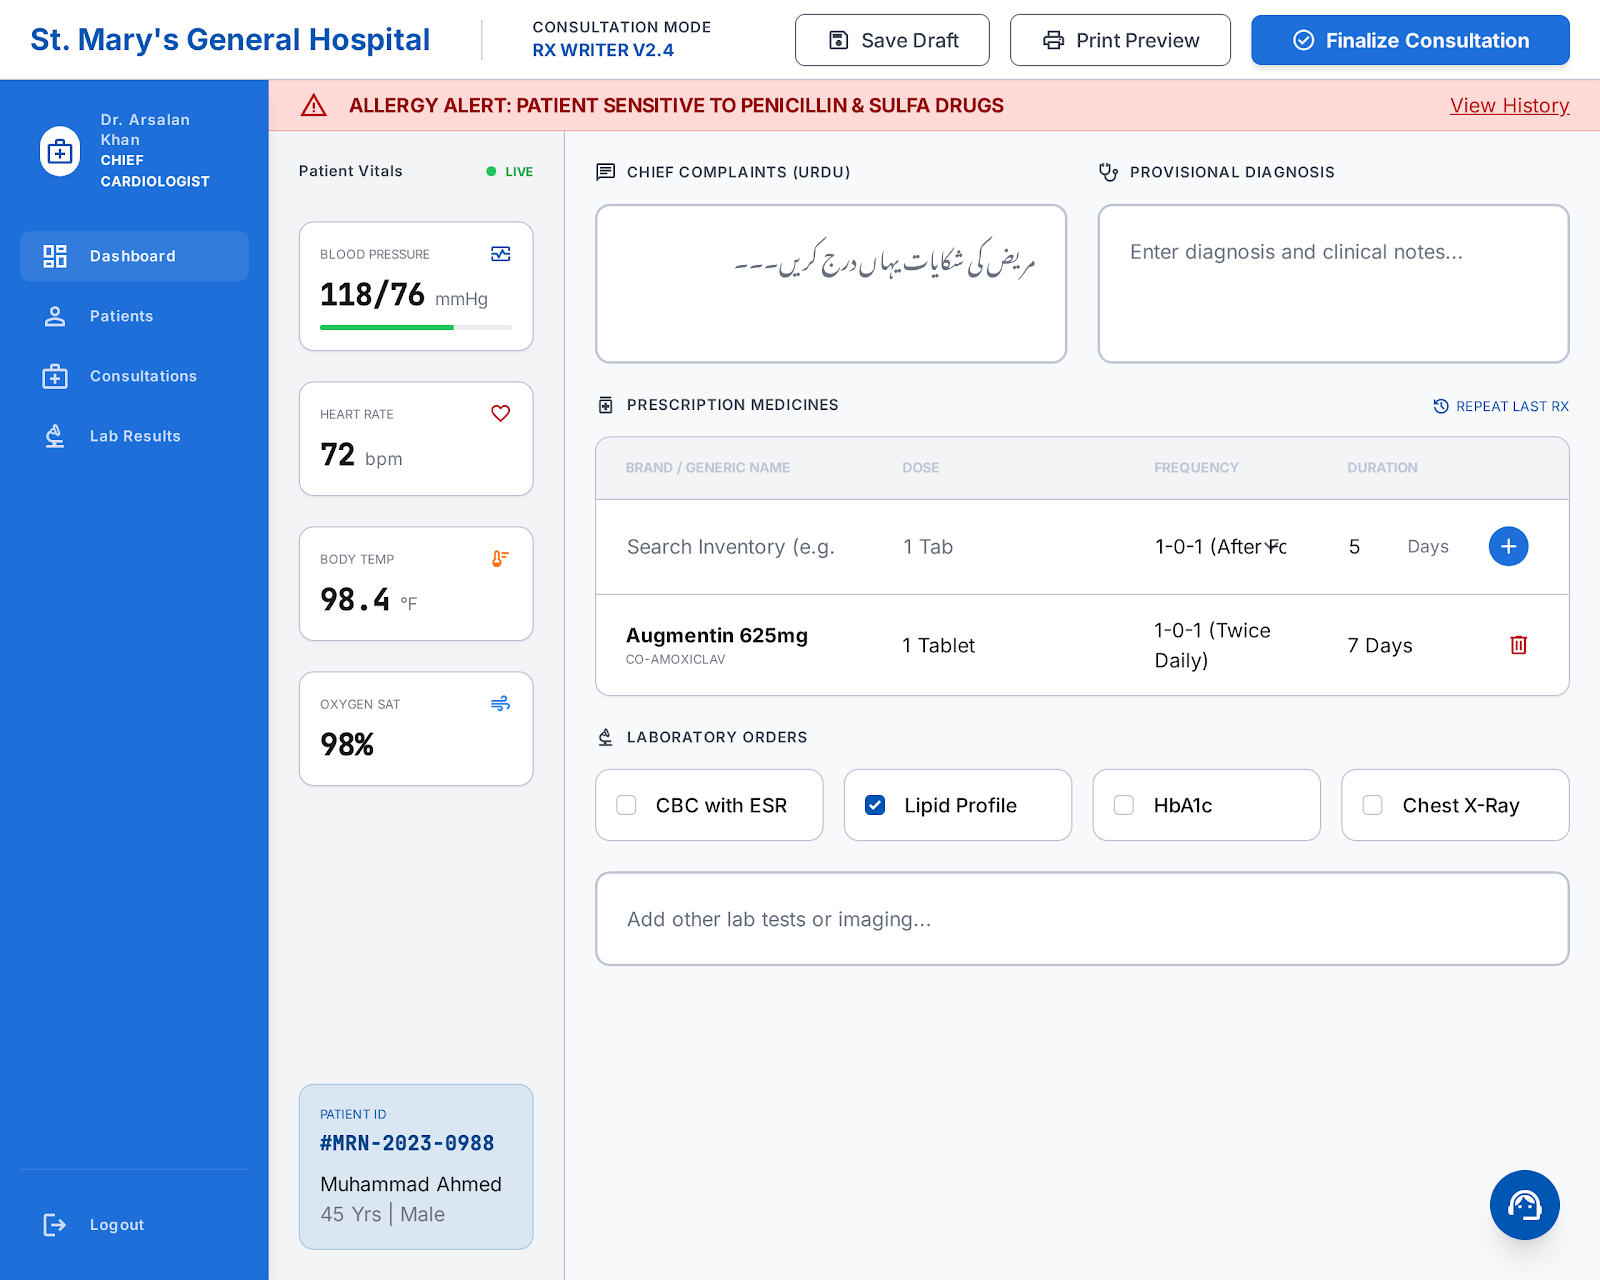Click the Dashboard grid icon in the sidebar

(x=55, y=256)
